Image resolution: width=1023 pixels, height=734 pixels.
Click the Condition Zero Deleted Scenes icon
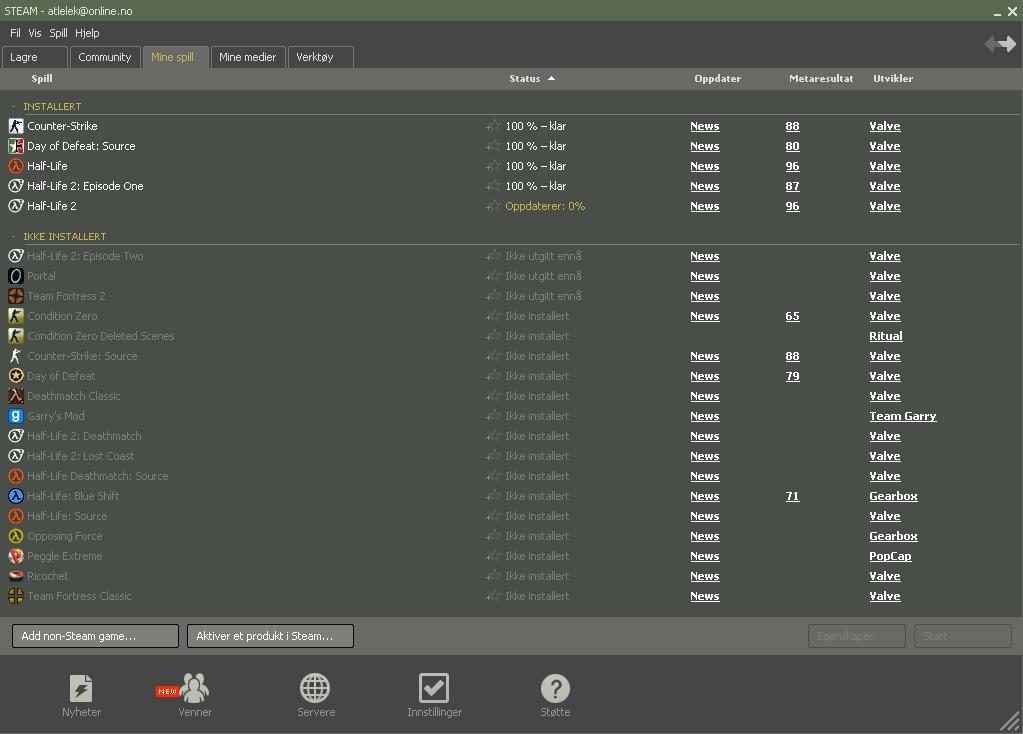(16, 336)
